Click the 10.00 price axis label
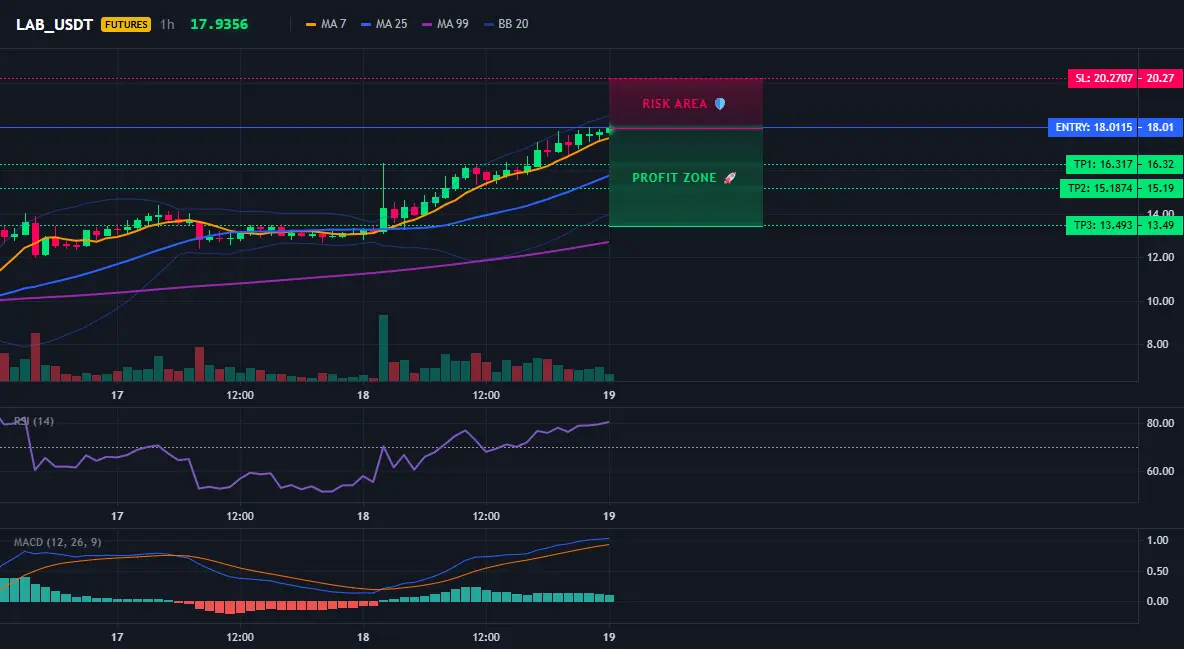 pyautogui.click(x=1161, y=301)
